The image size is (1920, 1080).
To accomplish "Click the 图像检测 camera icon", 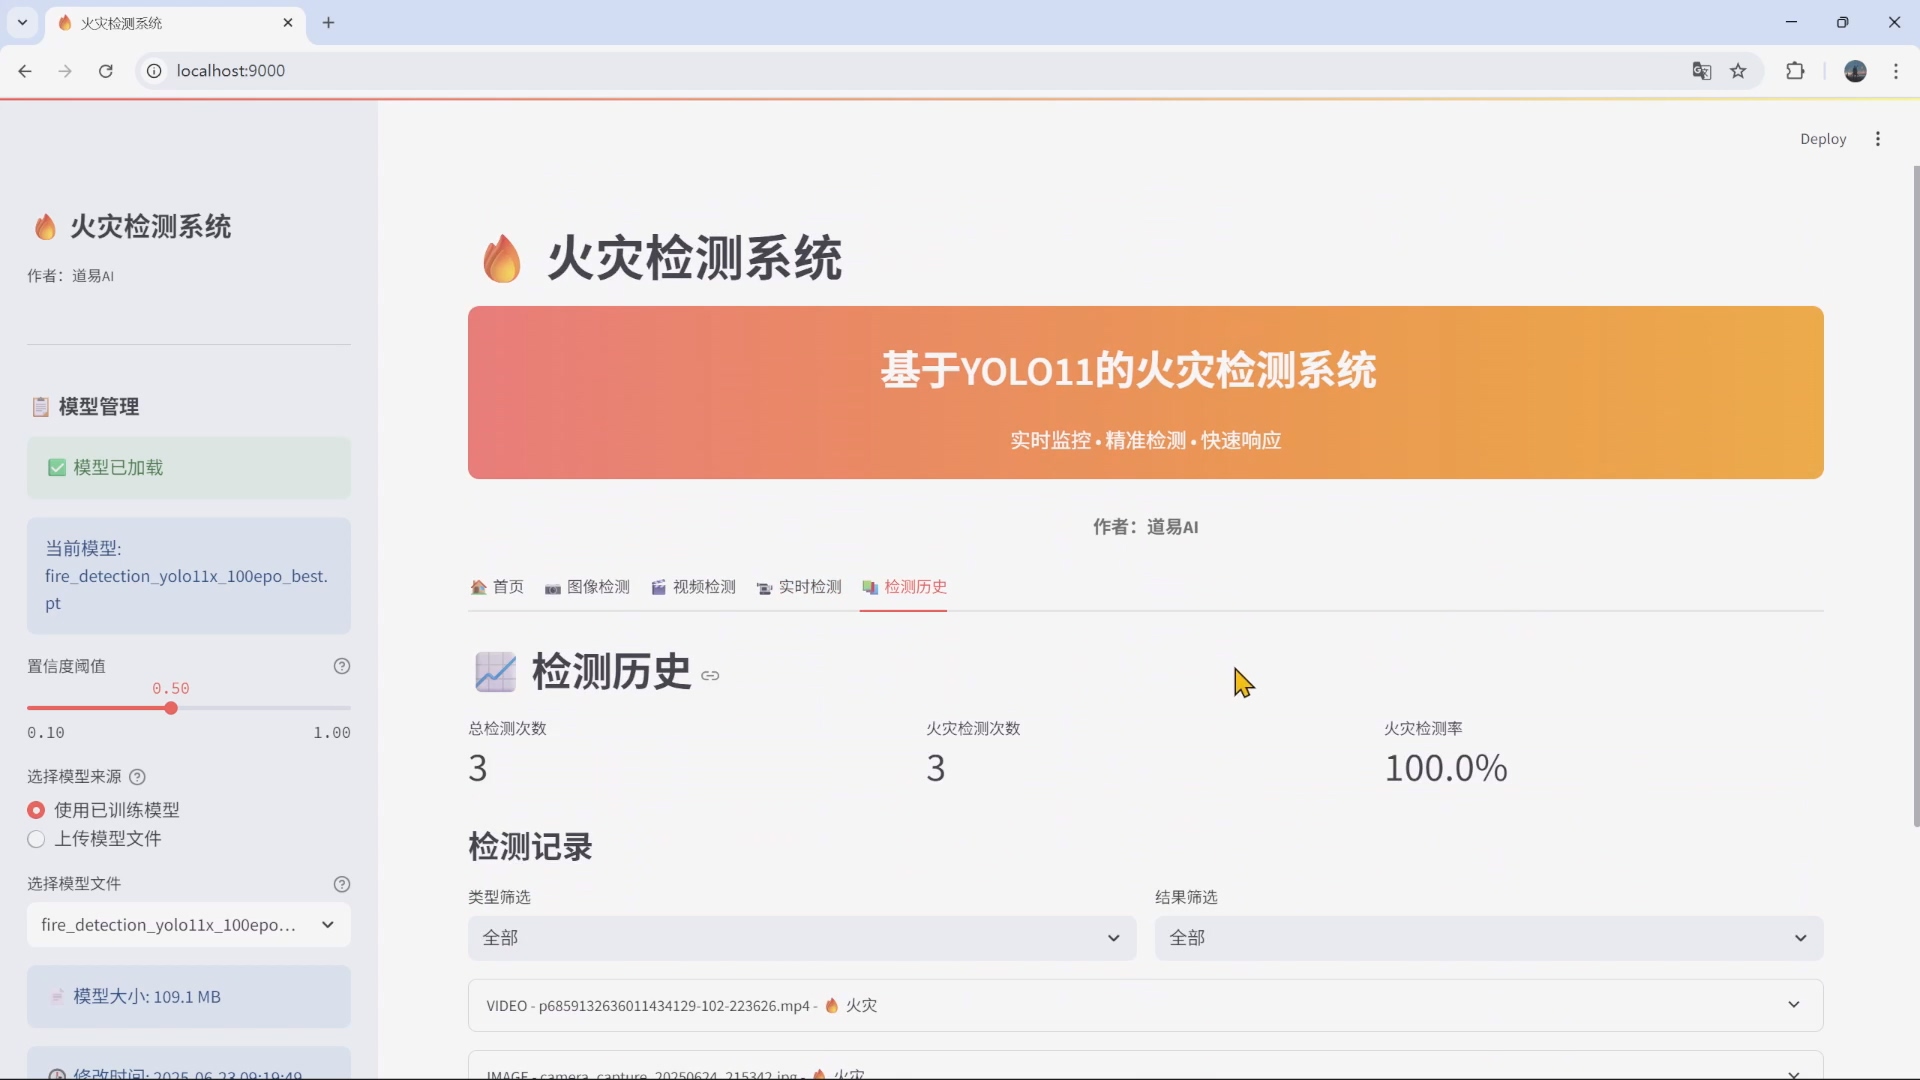I will click(552, 588).
